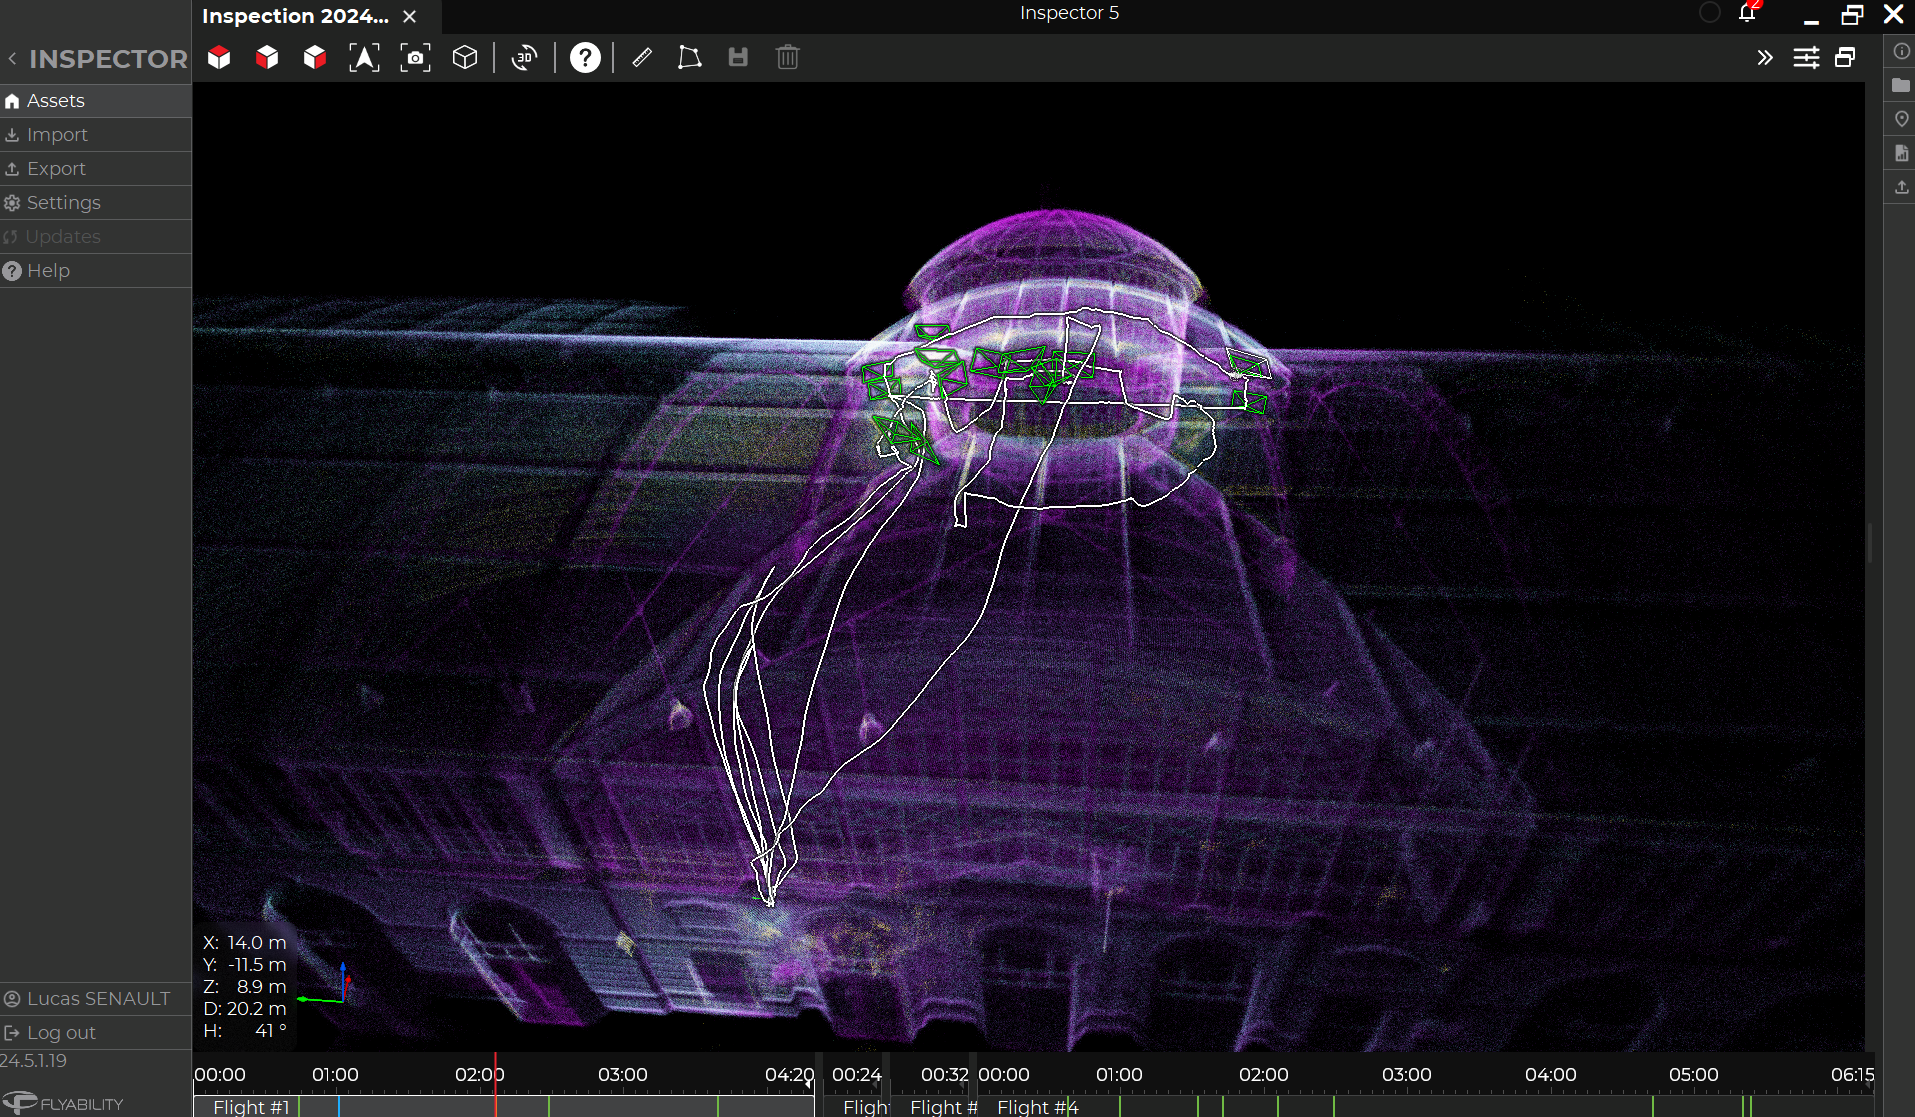Toggle the wireframe bounding box display
The width and height of the screenshot is (1915, 1117).
pos(465,58)
